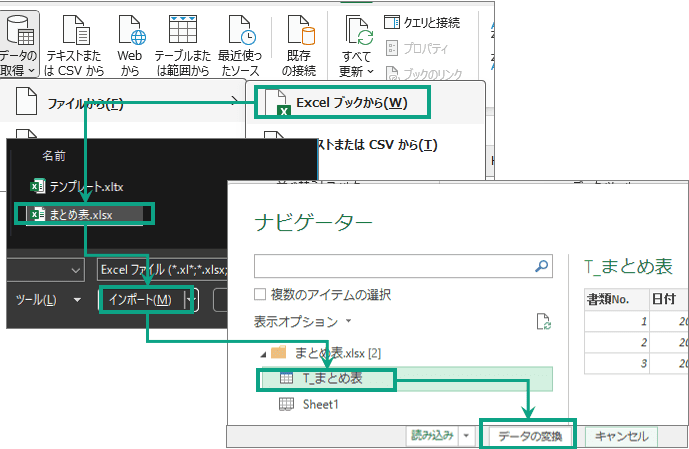
Task: Open the file name combo box arrow
Action: point(76,270)
